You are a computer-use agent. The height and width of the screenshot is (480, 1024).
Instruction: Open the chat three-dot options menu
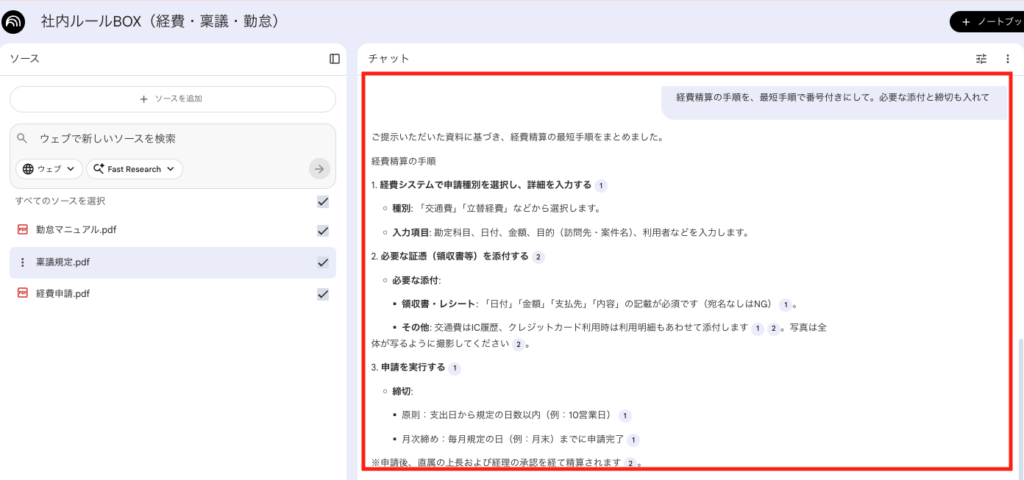coord(1007,59)
